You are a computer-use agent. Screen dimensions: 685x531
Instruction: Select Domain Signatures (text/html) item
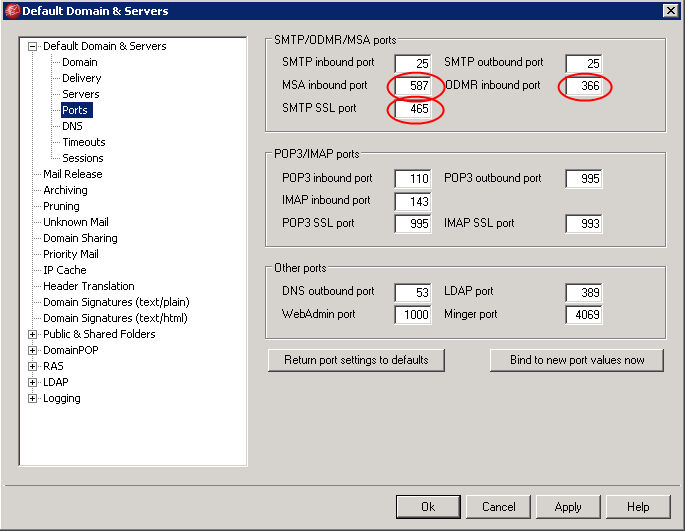(x=115, y=318)
